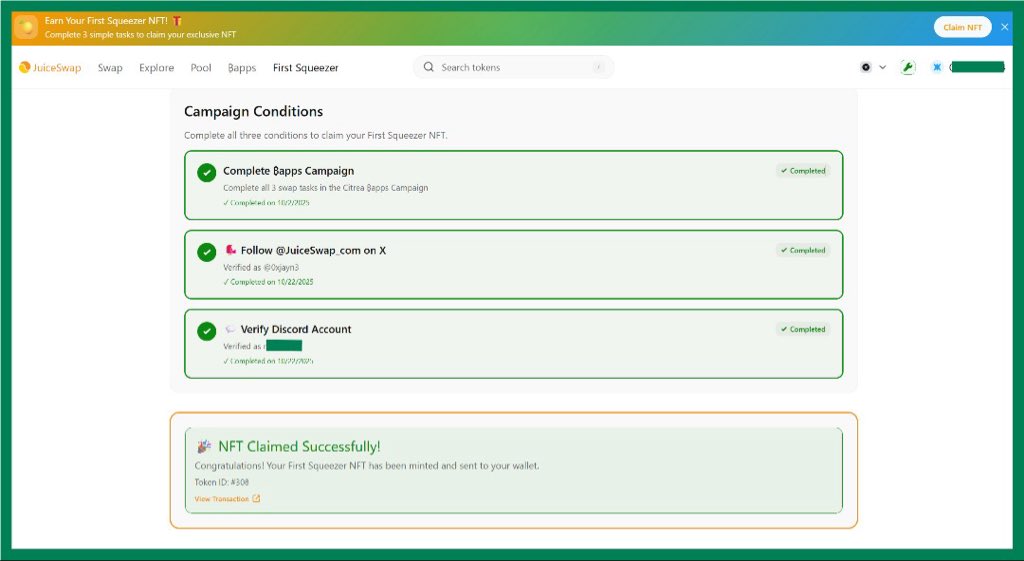This screenshot has width=1024, height=561.
Task: Click the 'Follow @JuiceSwap_com on X' title
Action: tap(313, 250)
